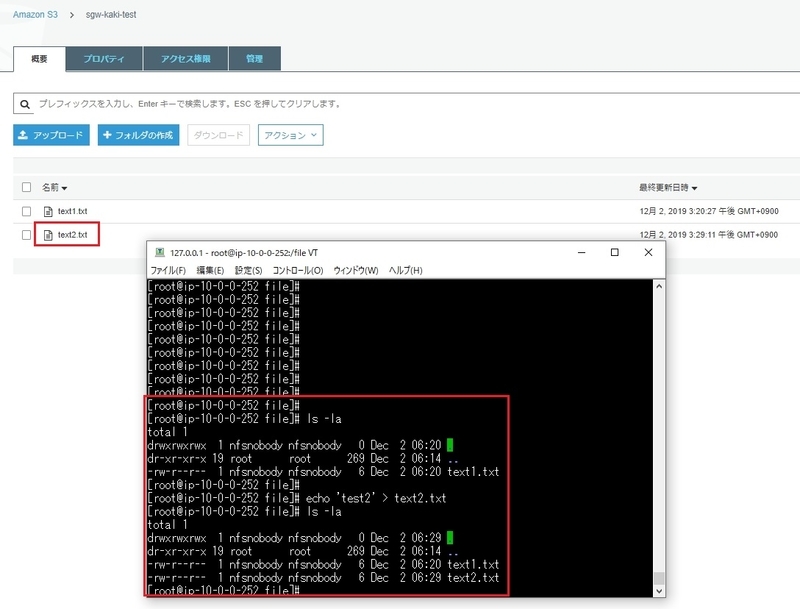The height and width of the screenshot is (609, 800).
Task: Toggle the select-all checkbox in header
Action: point(27,187)
